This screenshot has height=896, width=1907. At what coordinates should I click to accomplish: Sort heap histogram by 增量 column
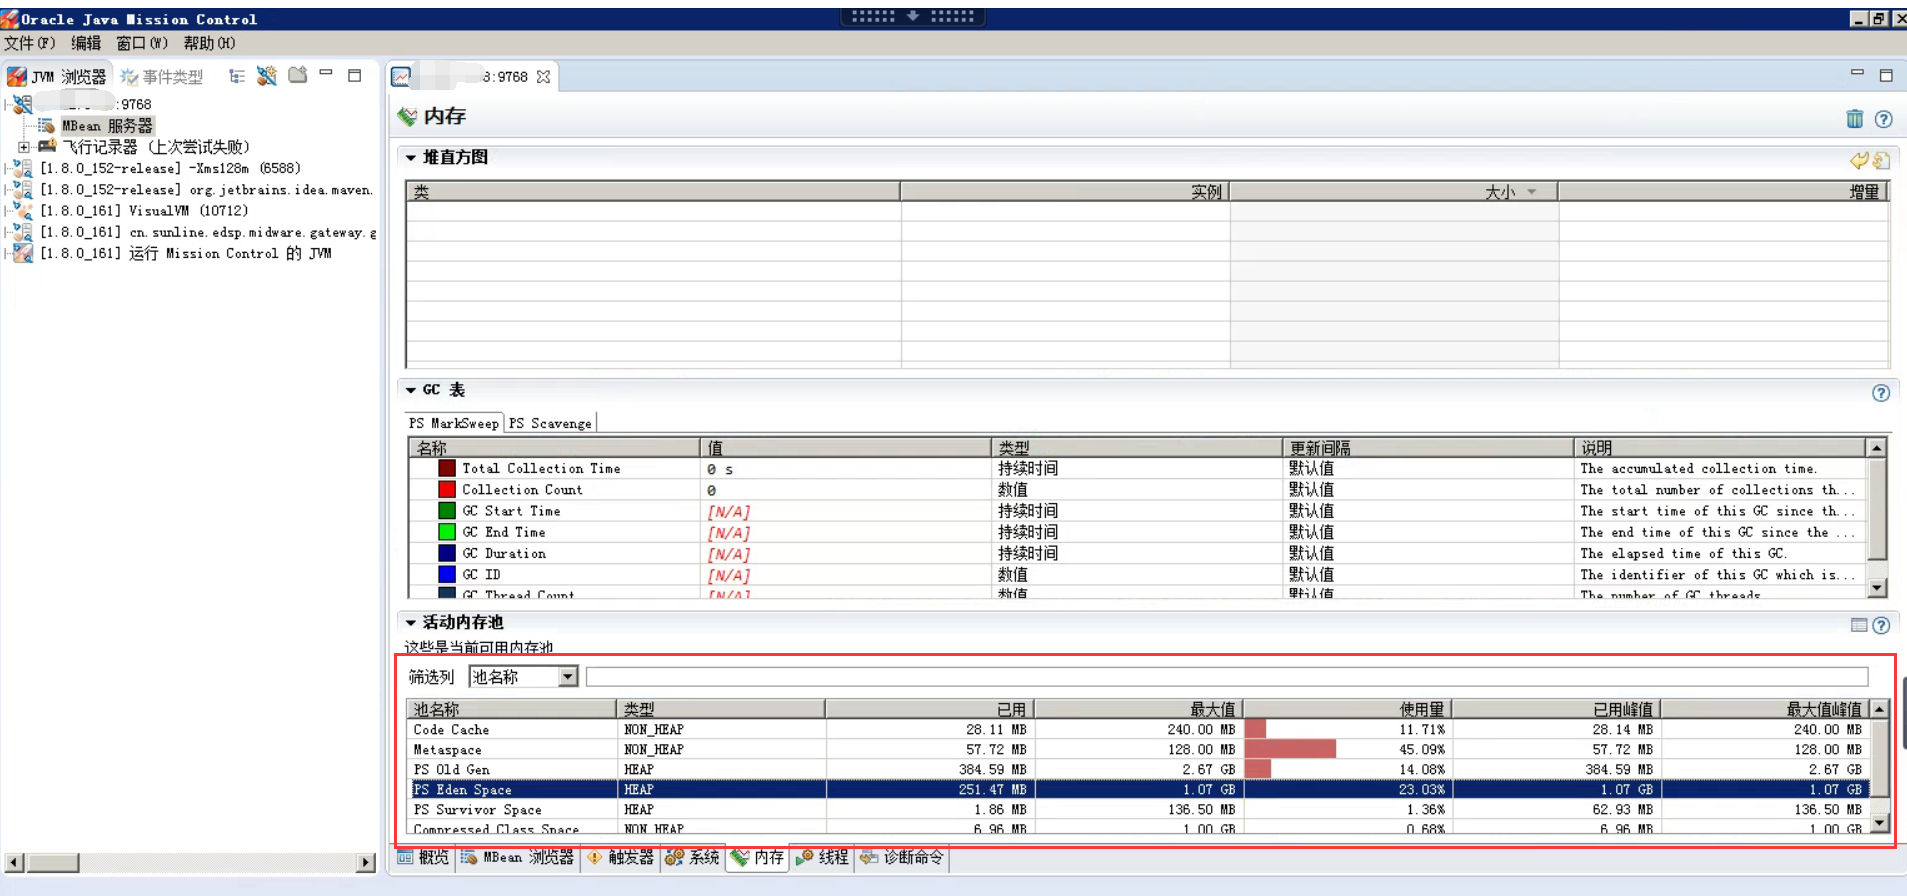(x=1723, y=192)
